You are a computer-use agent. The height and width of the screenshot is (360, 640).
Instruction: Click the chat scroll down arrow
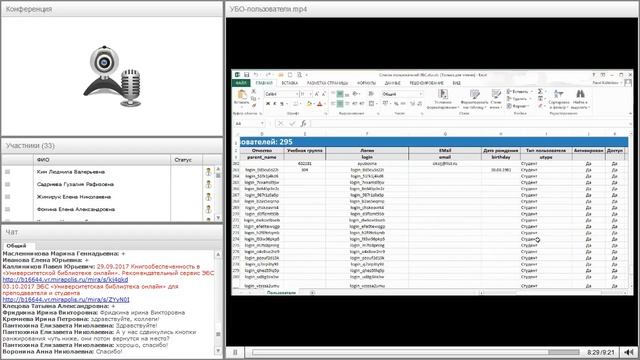click(x=218, y=351)
